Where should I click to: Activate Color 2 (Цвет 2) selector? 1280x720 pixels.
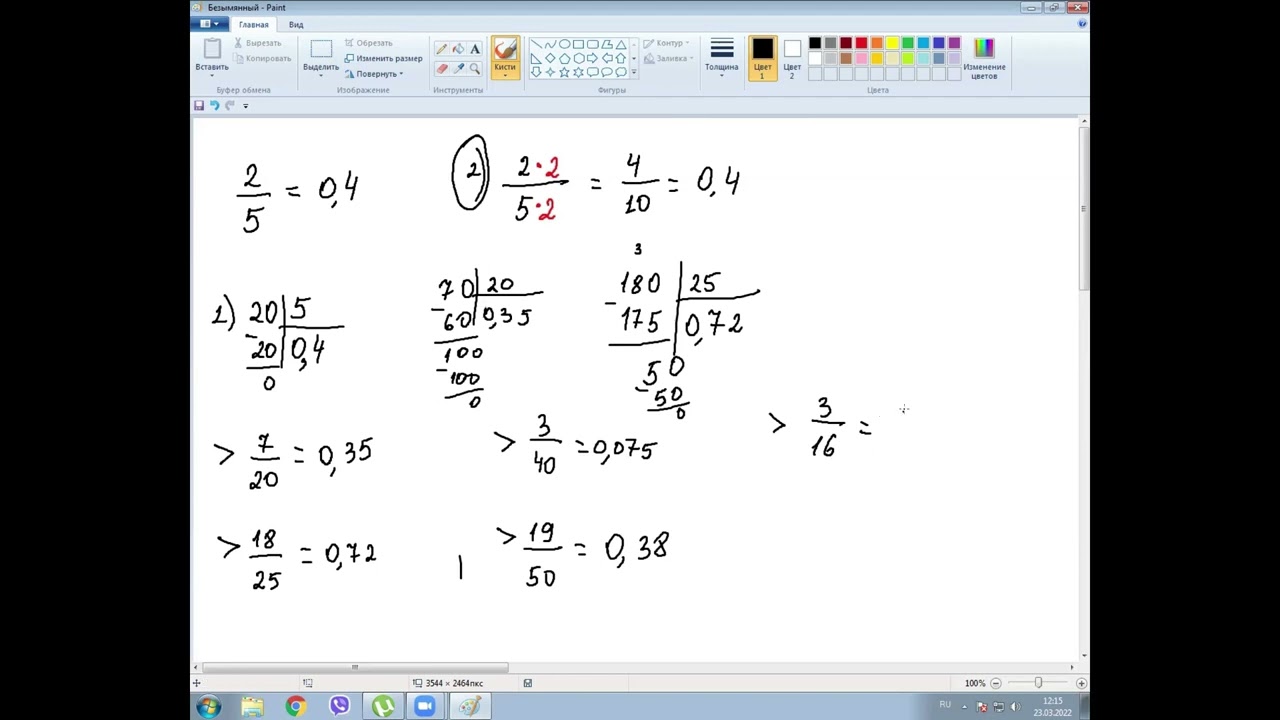point(792,58)
